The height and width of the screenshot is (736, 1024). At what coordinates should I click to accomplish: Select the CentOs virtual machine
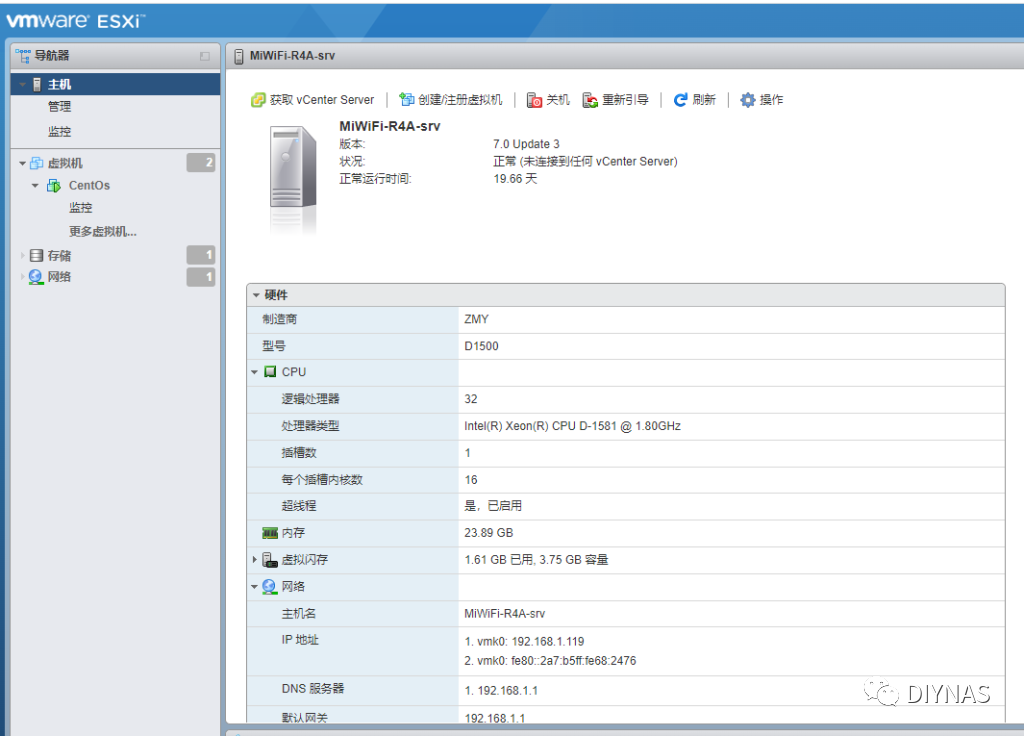(x=89, y=185)
